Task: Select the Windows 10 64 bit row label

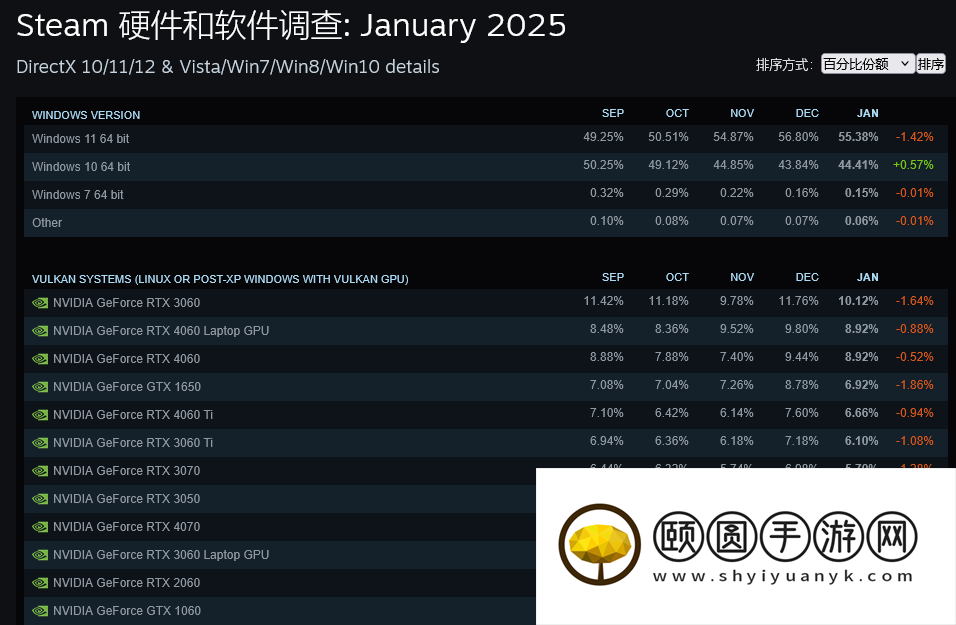Action: click(81, 167)
